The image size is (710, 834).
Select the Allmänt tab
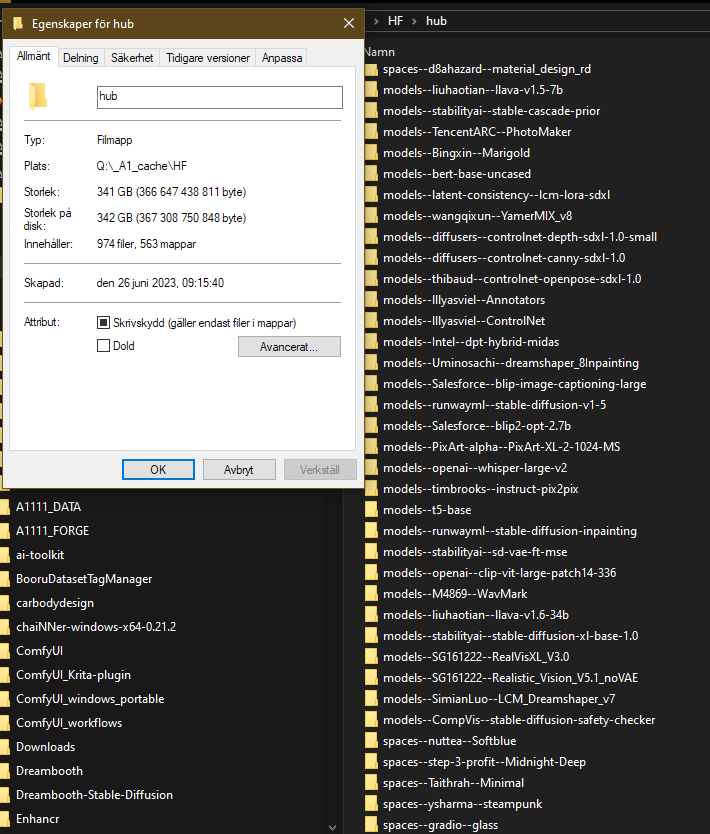34,56
